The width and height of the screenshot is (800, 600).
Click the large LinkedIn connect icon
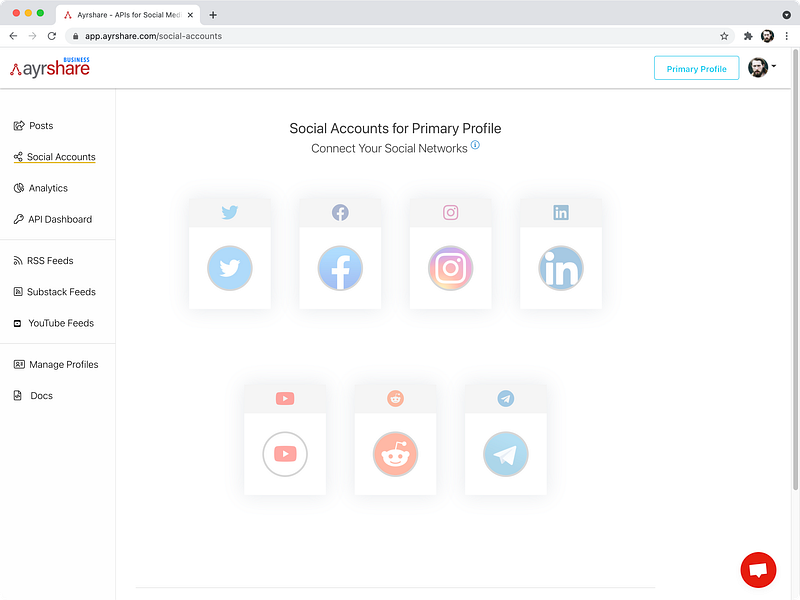tap(561, 268)
